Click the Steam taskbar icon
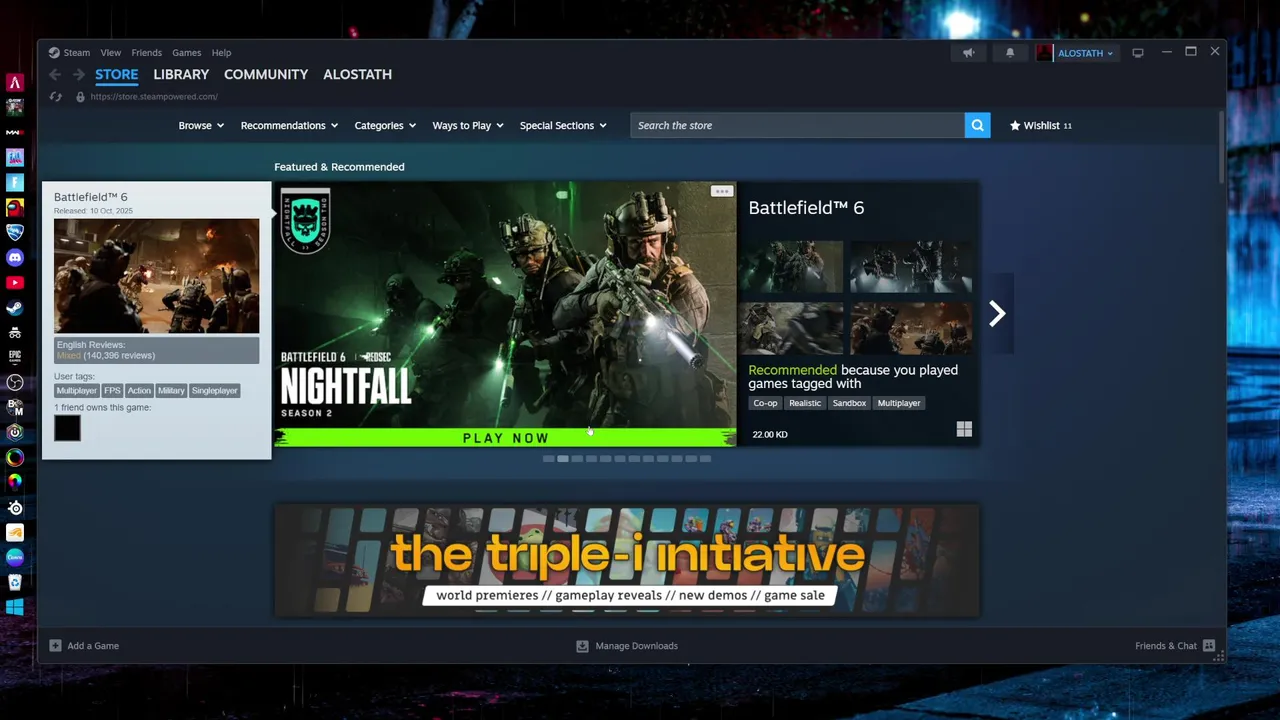Viewport: 1280px width, 720px height. (x=15, y=308)
